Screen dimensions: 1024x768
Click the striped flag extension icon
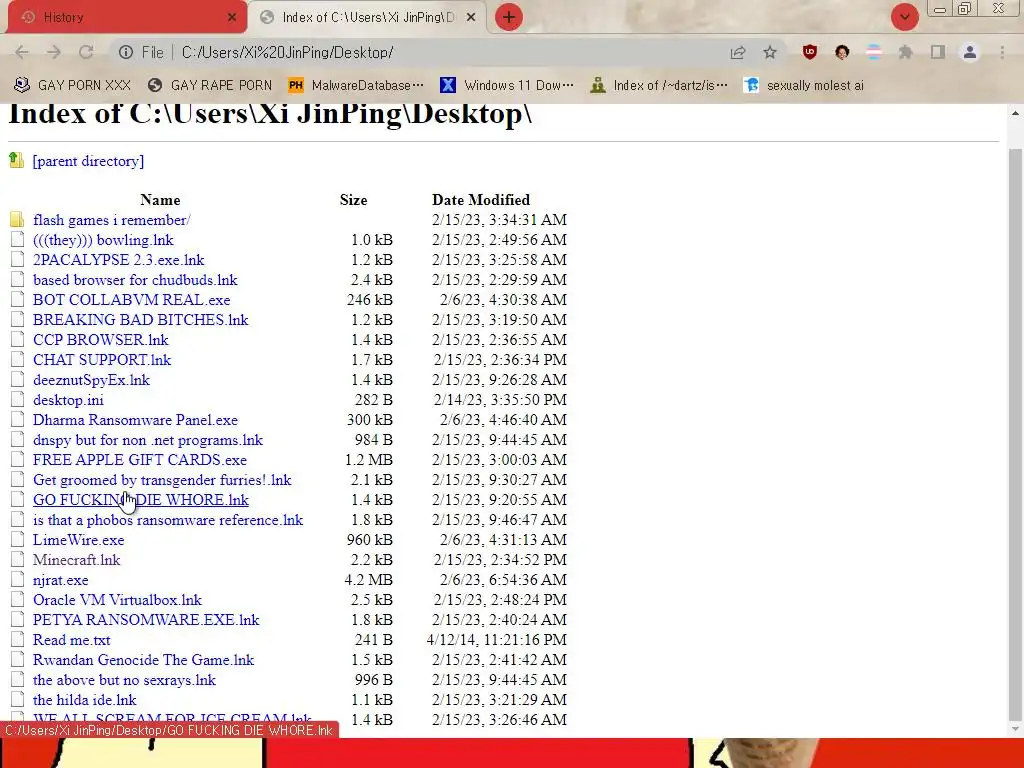[874, 52]
